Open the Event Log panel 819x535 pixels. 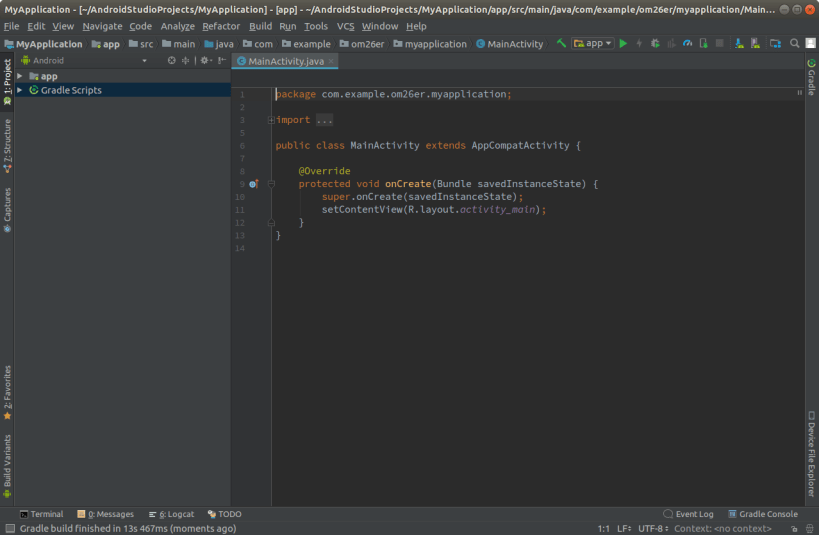coord(688,514)
